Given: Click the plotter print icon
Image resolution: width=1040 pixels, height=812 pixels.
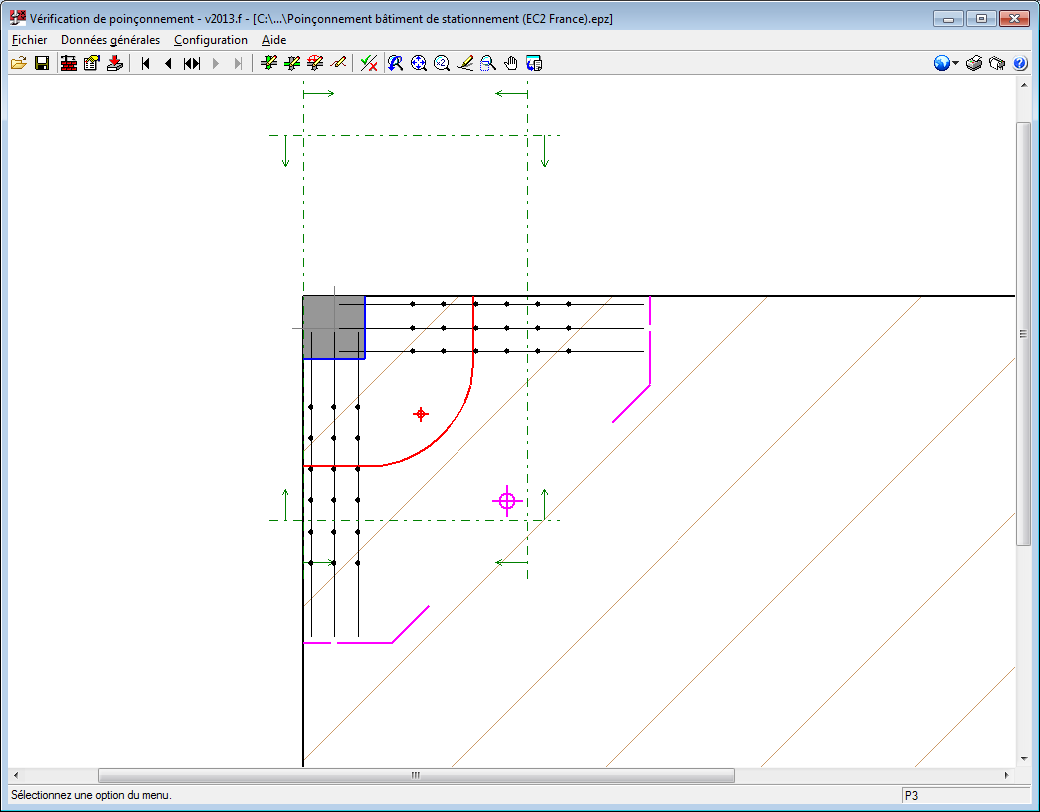Looking at the screenshot, I should click(996, 63).
